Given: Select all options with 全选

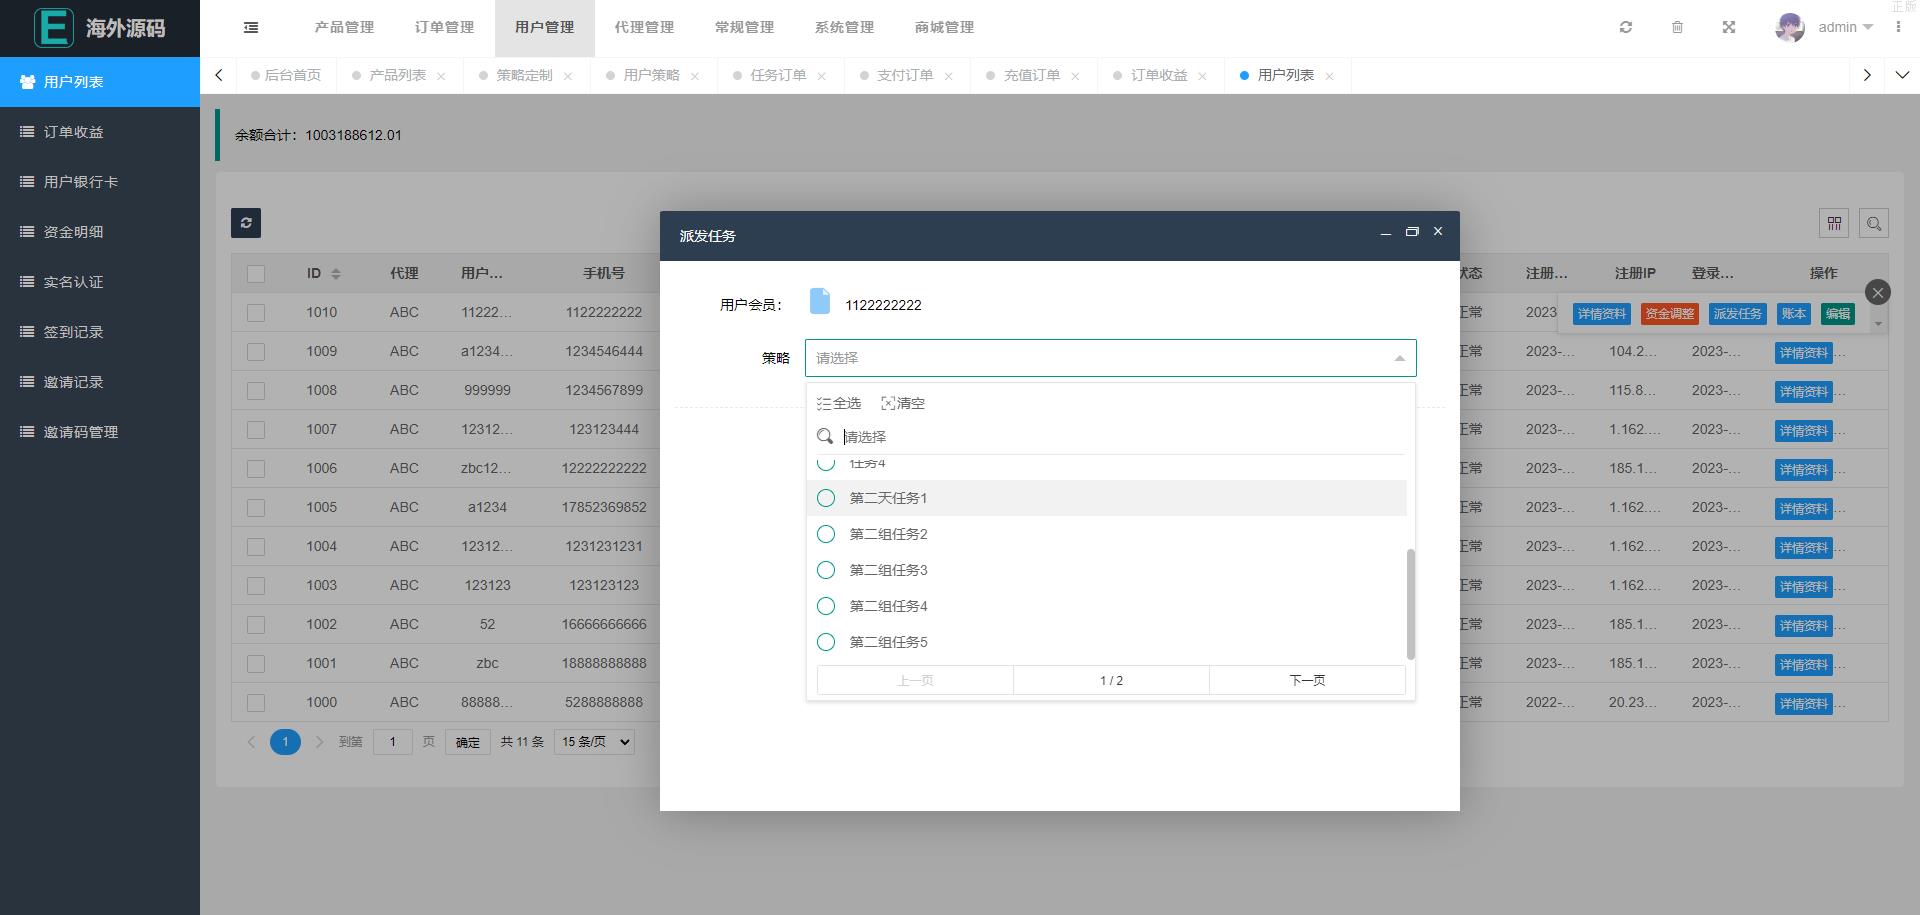Looking at the screenshot, I should tap(839, 404).
